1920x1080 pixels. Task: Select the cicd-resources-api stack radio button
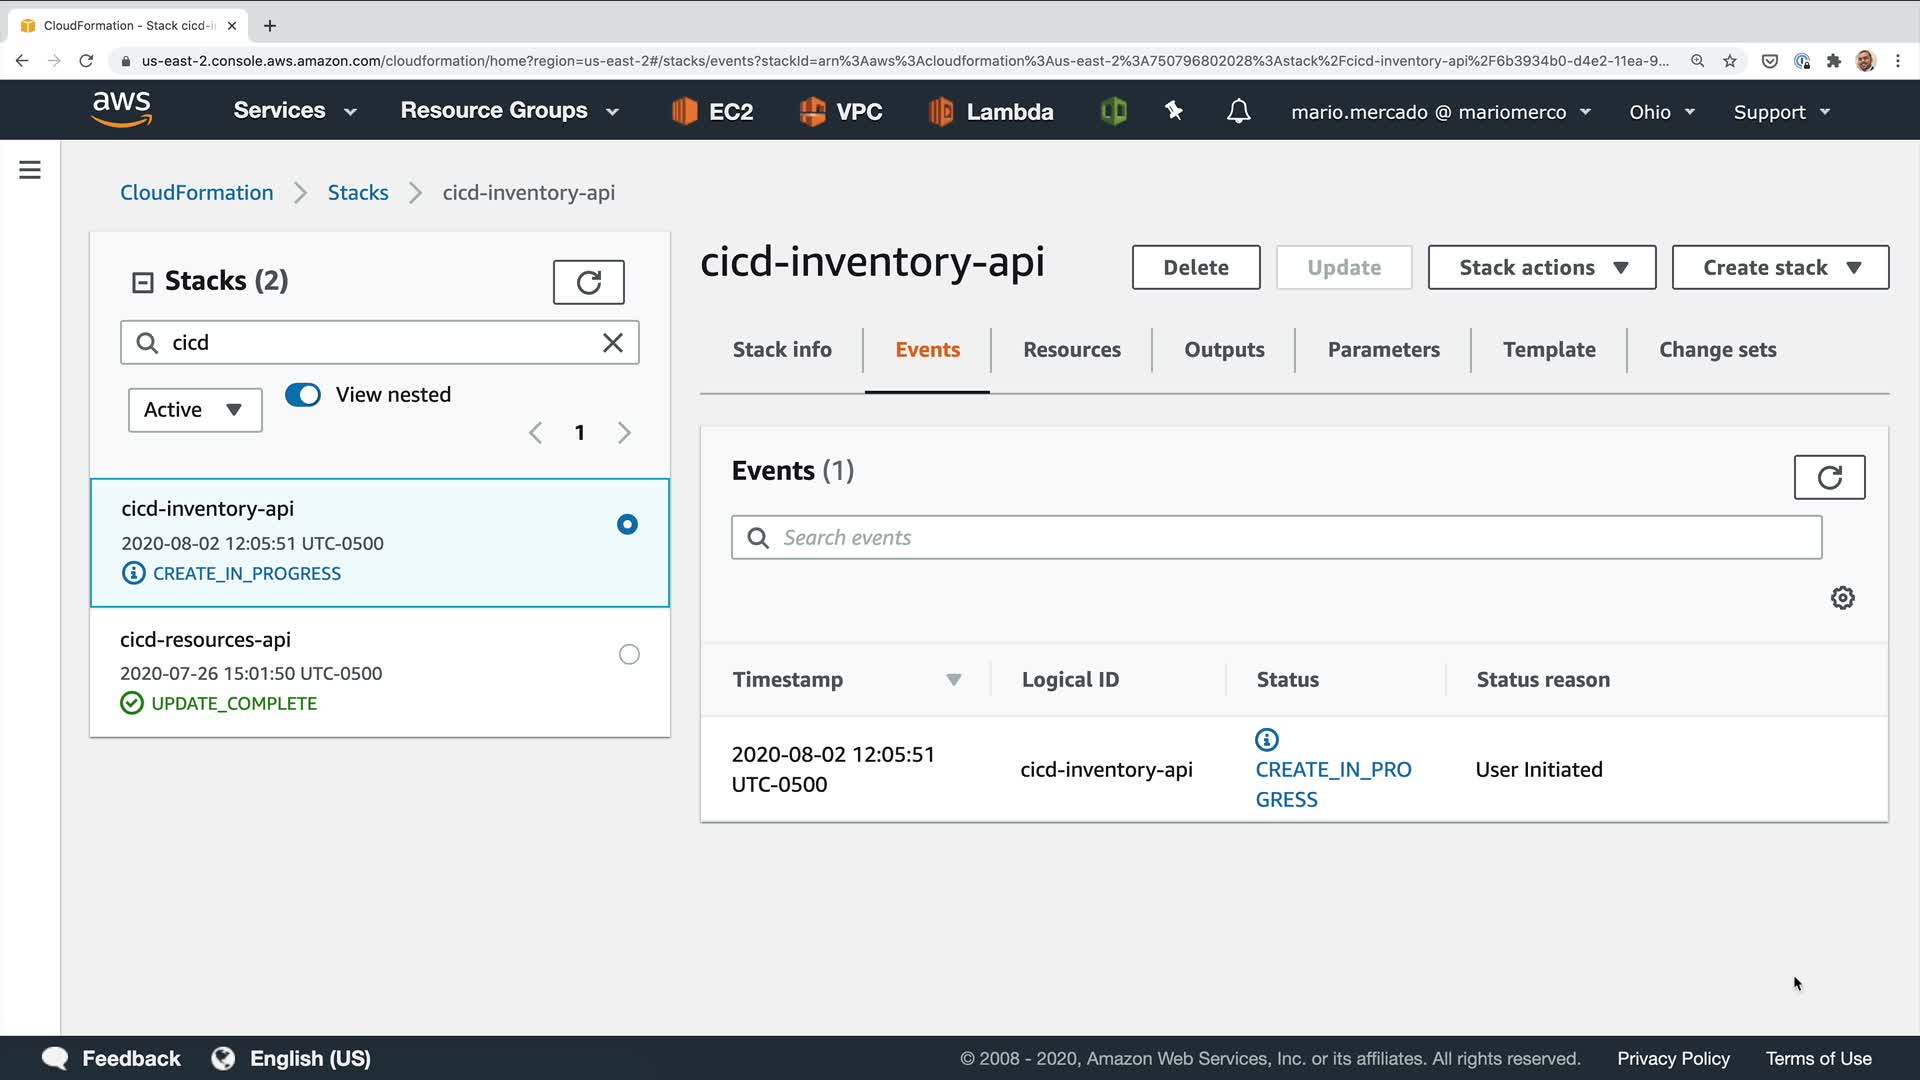(x=629, y=655)
